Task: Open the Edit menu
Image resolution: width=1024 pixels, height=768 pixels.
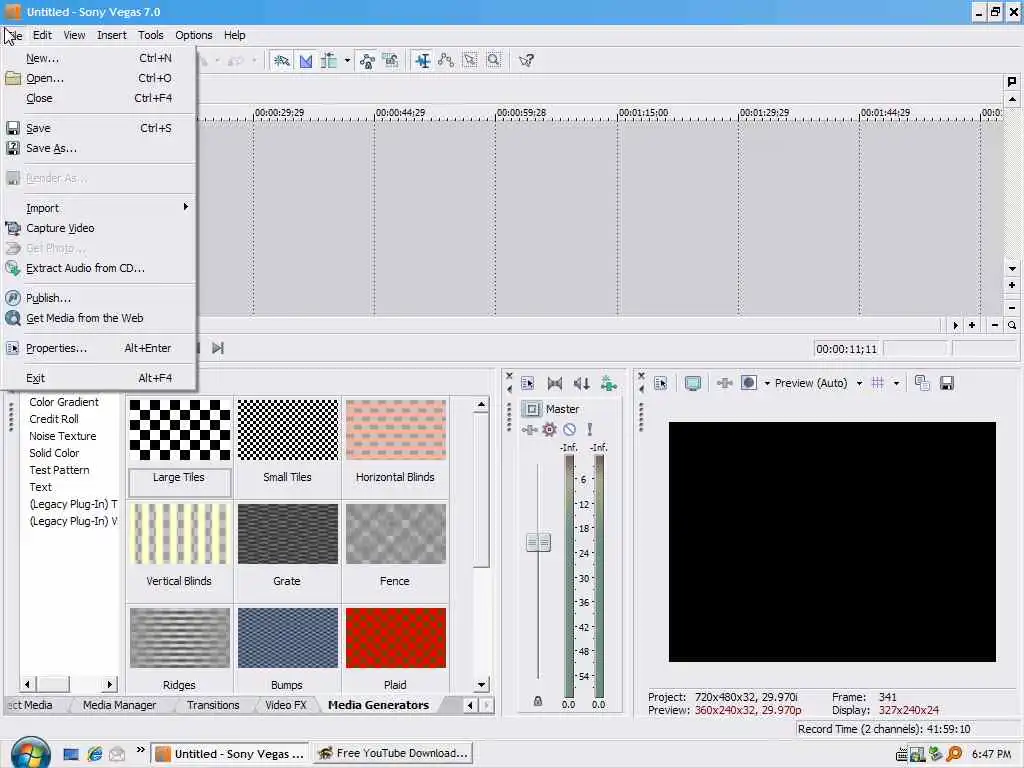Action: 42,35
